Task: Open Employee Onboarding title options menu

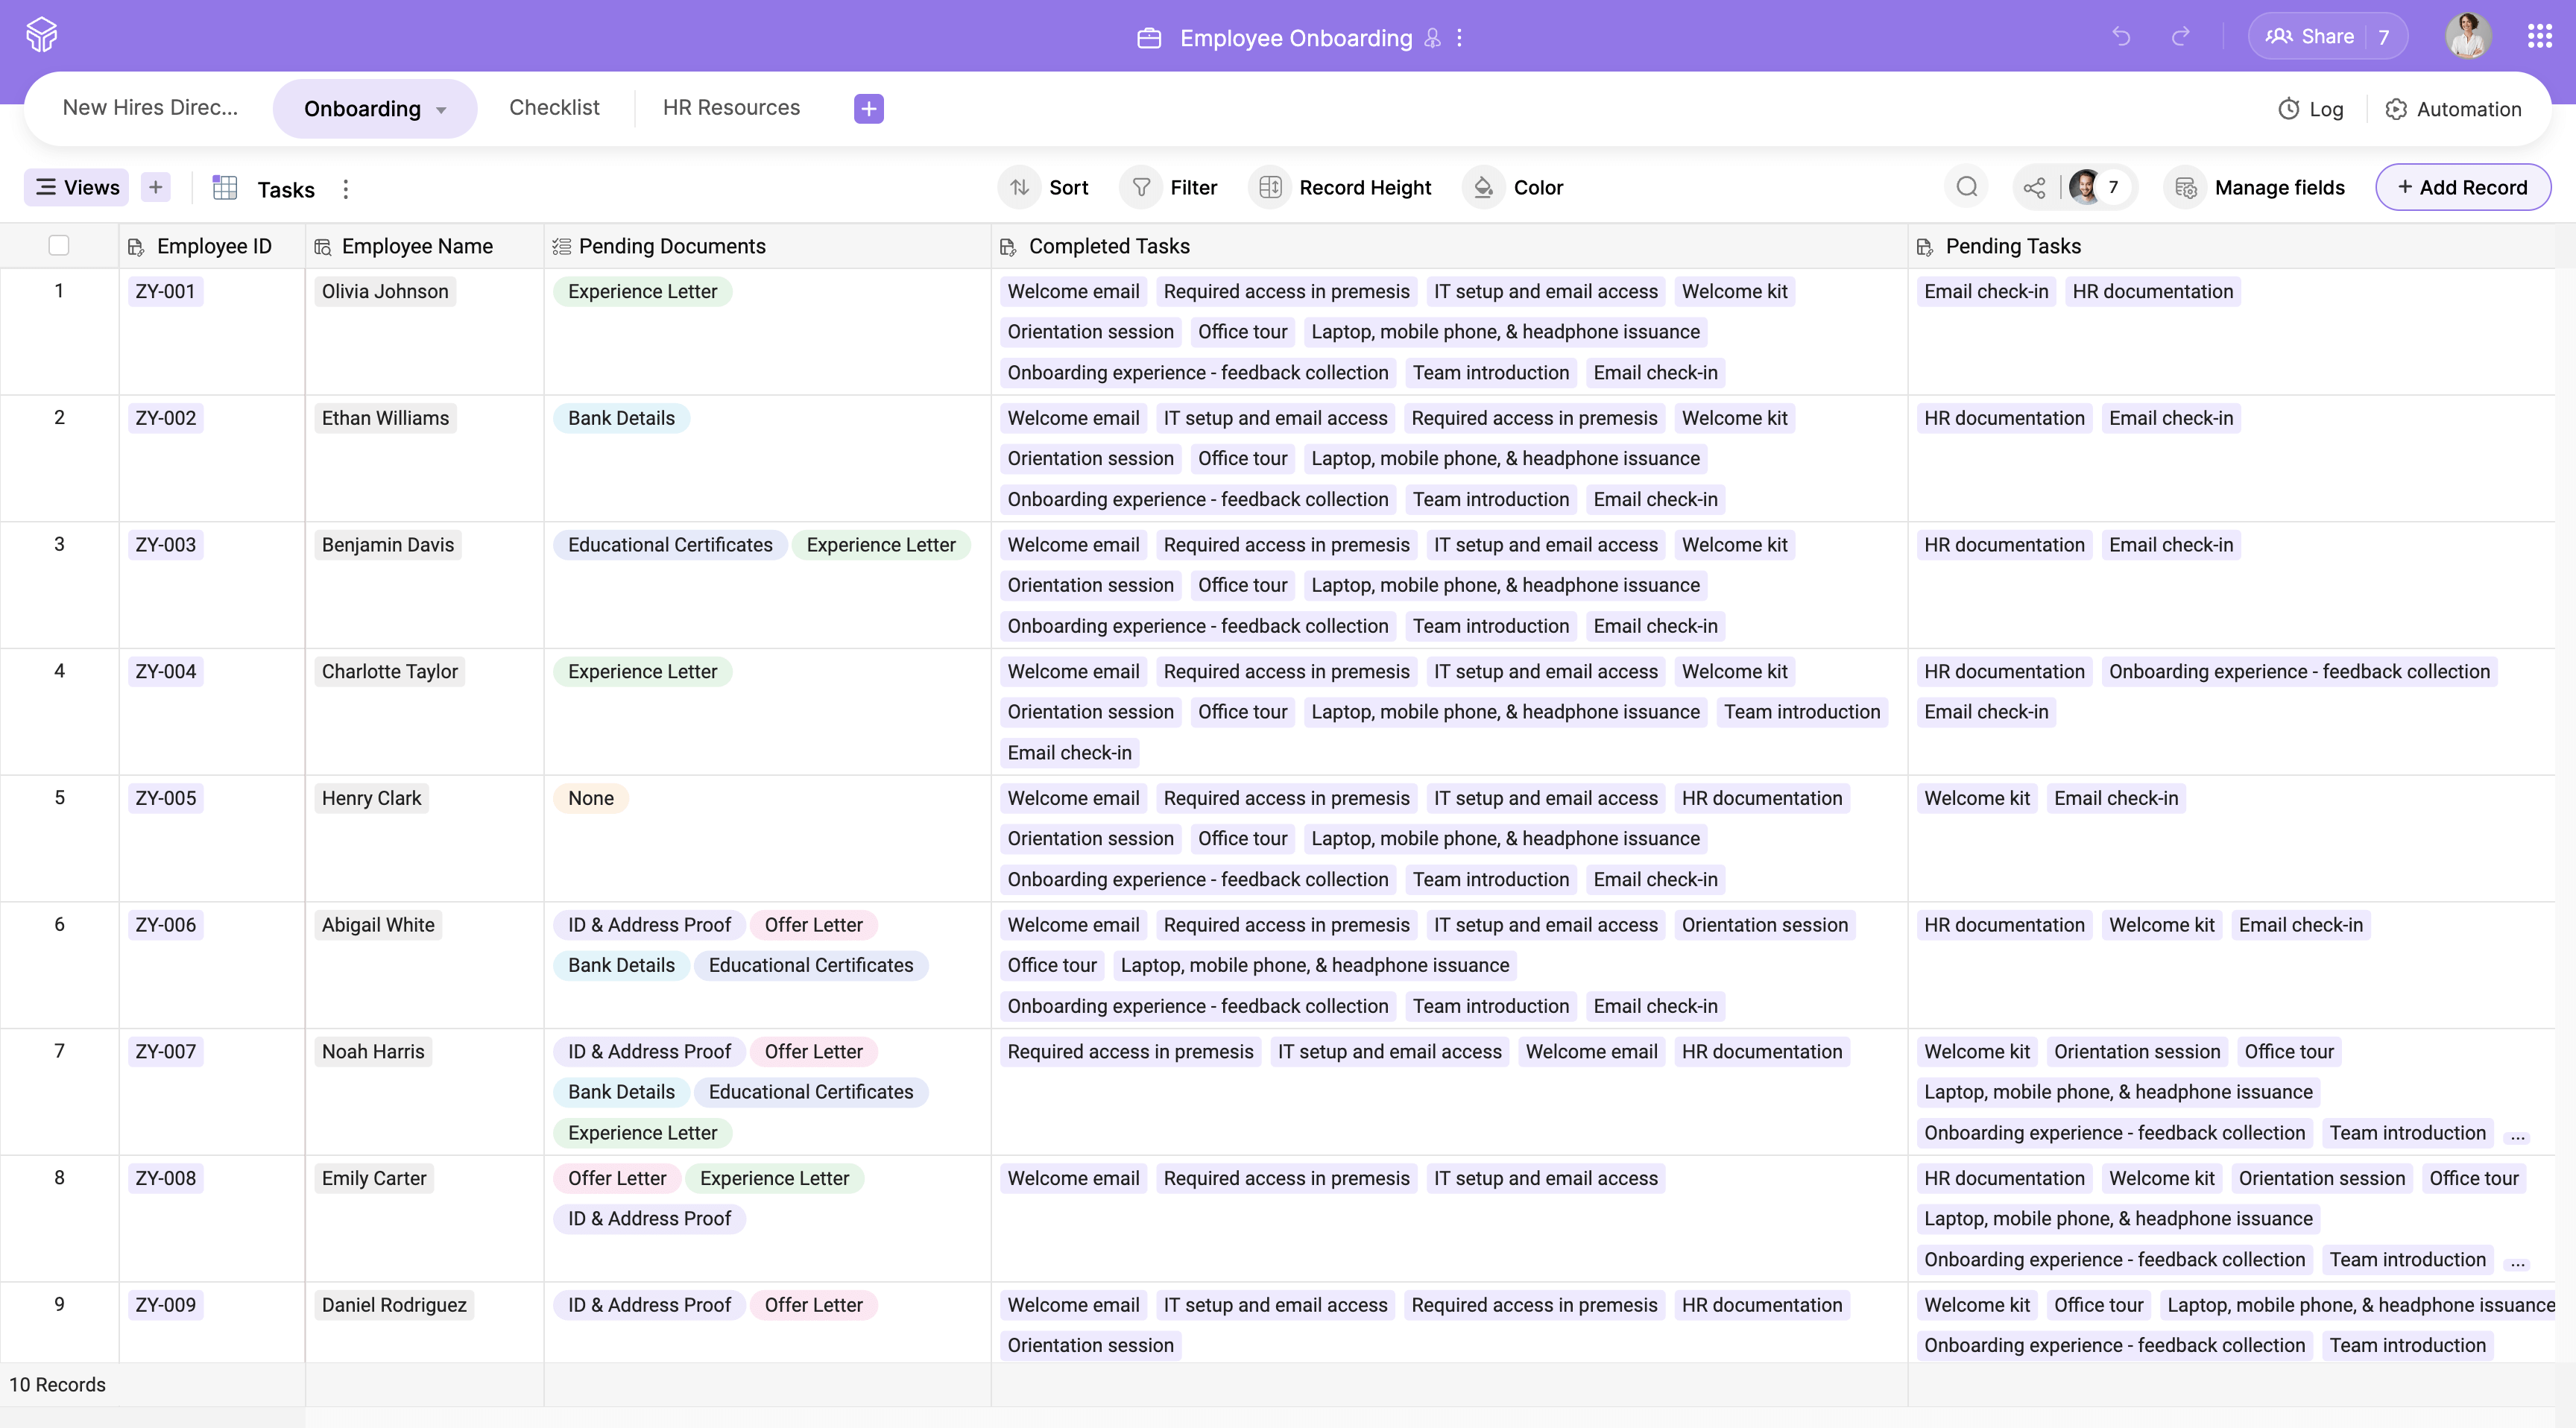Action: coord(1459,38)
